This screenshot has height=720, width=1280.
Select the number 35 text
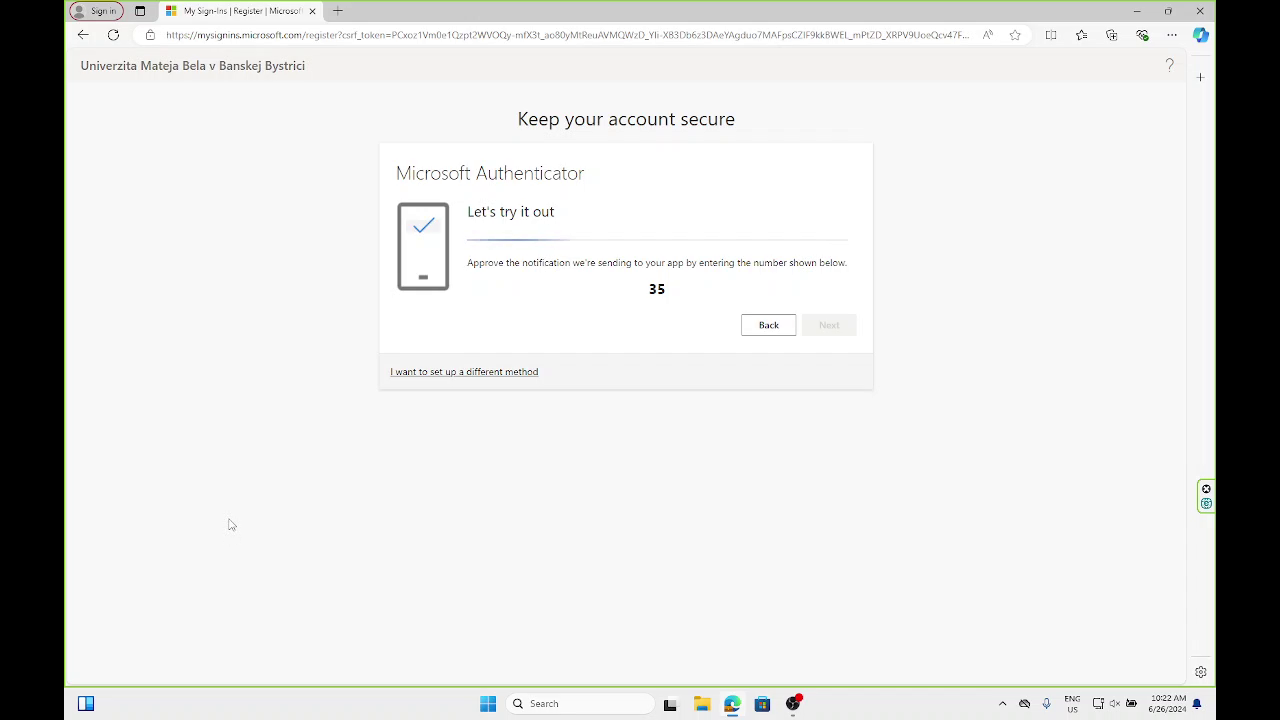(657, 289)
